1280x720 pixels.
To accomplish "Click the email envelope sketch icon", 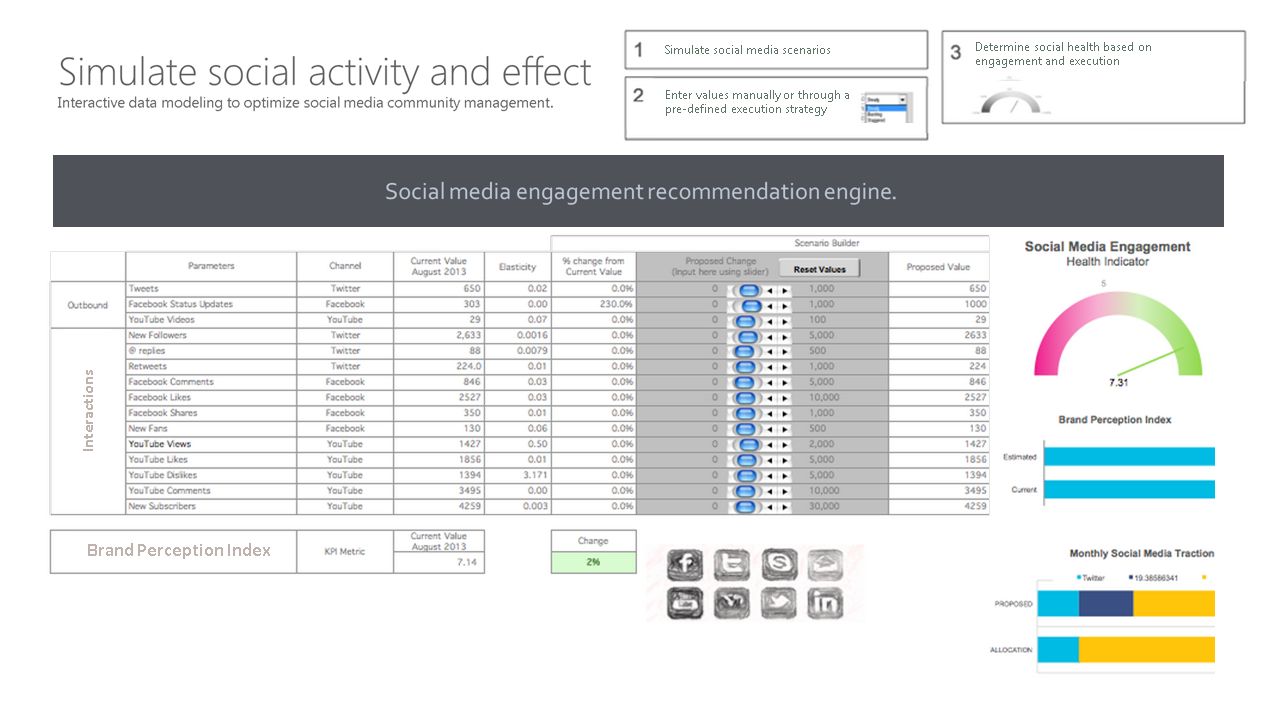I will [x=825, y=565].
